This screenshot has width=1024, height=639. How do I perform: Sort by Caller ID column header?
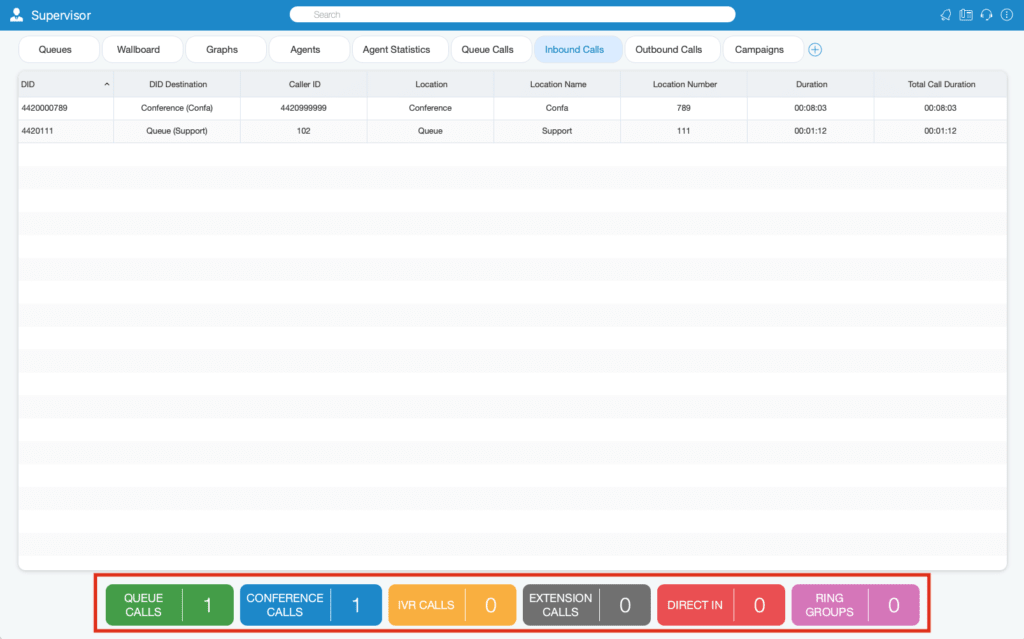pyautogui.click(x=304, y=84)
